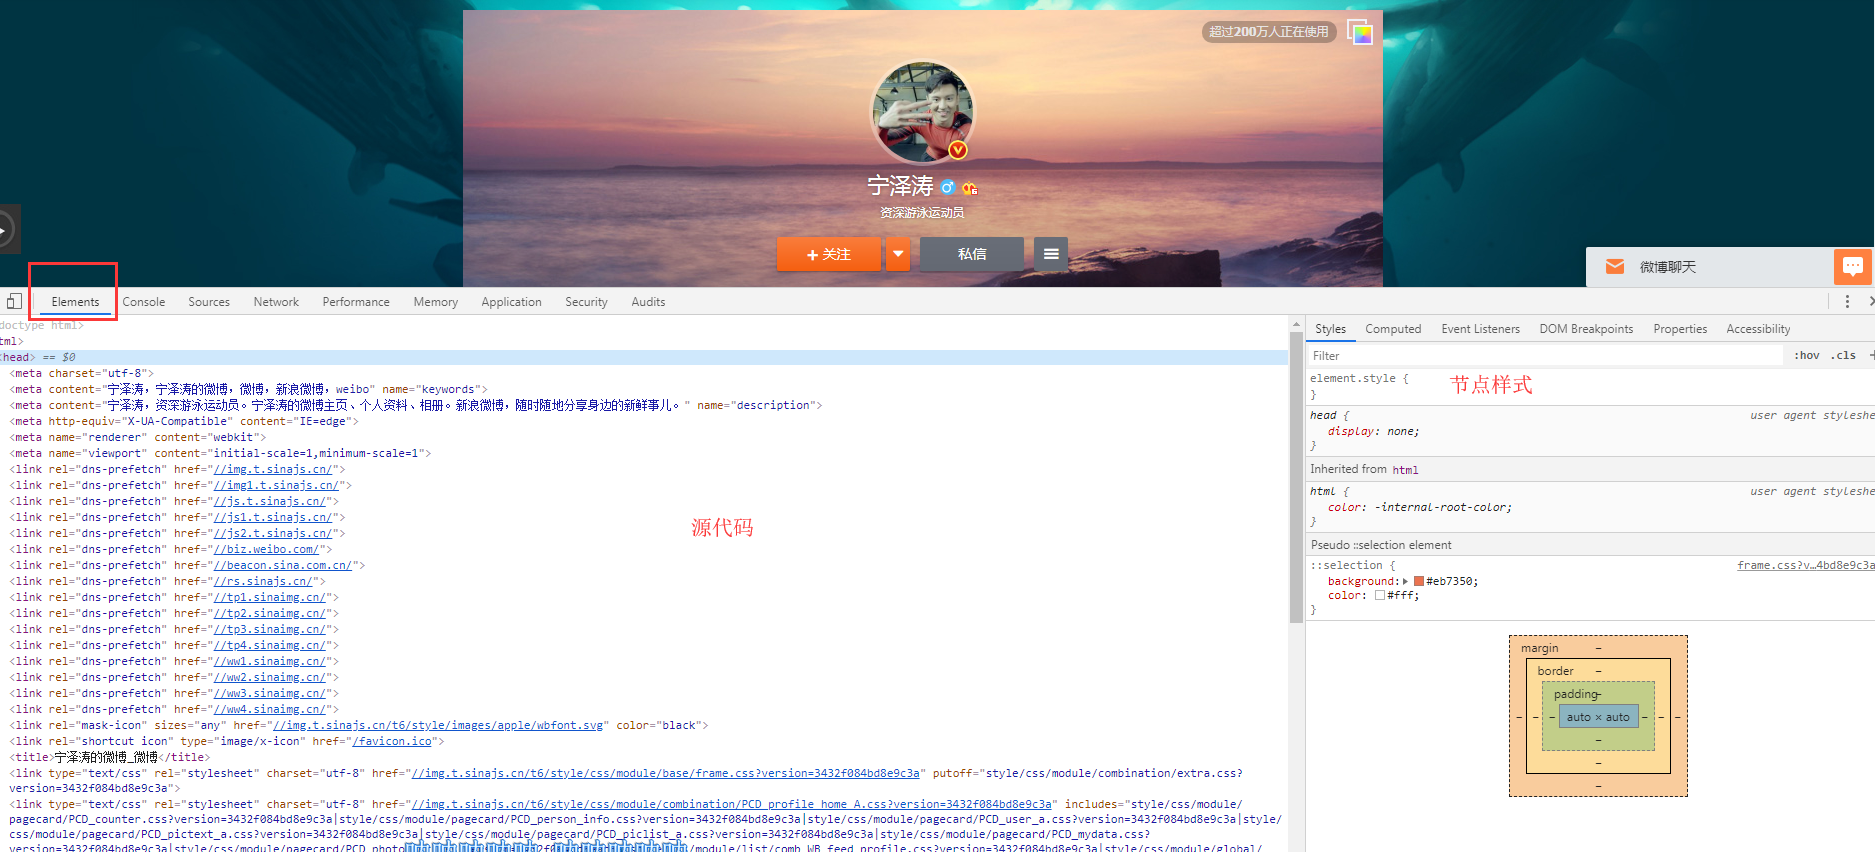This screenshot has width=1875, height=852.
Task: Select the meta name="viewport" node
Action: click(221, 453)
